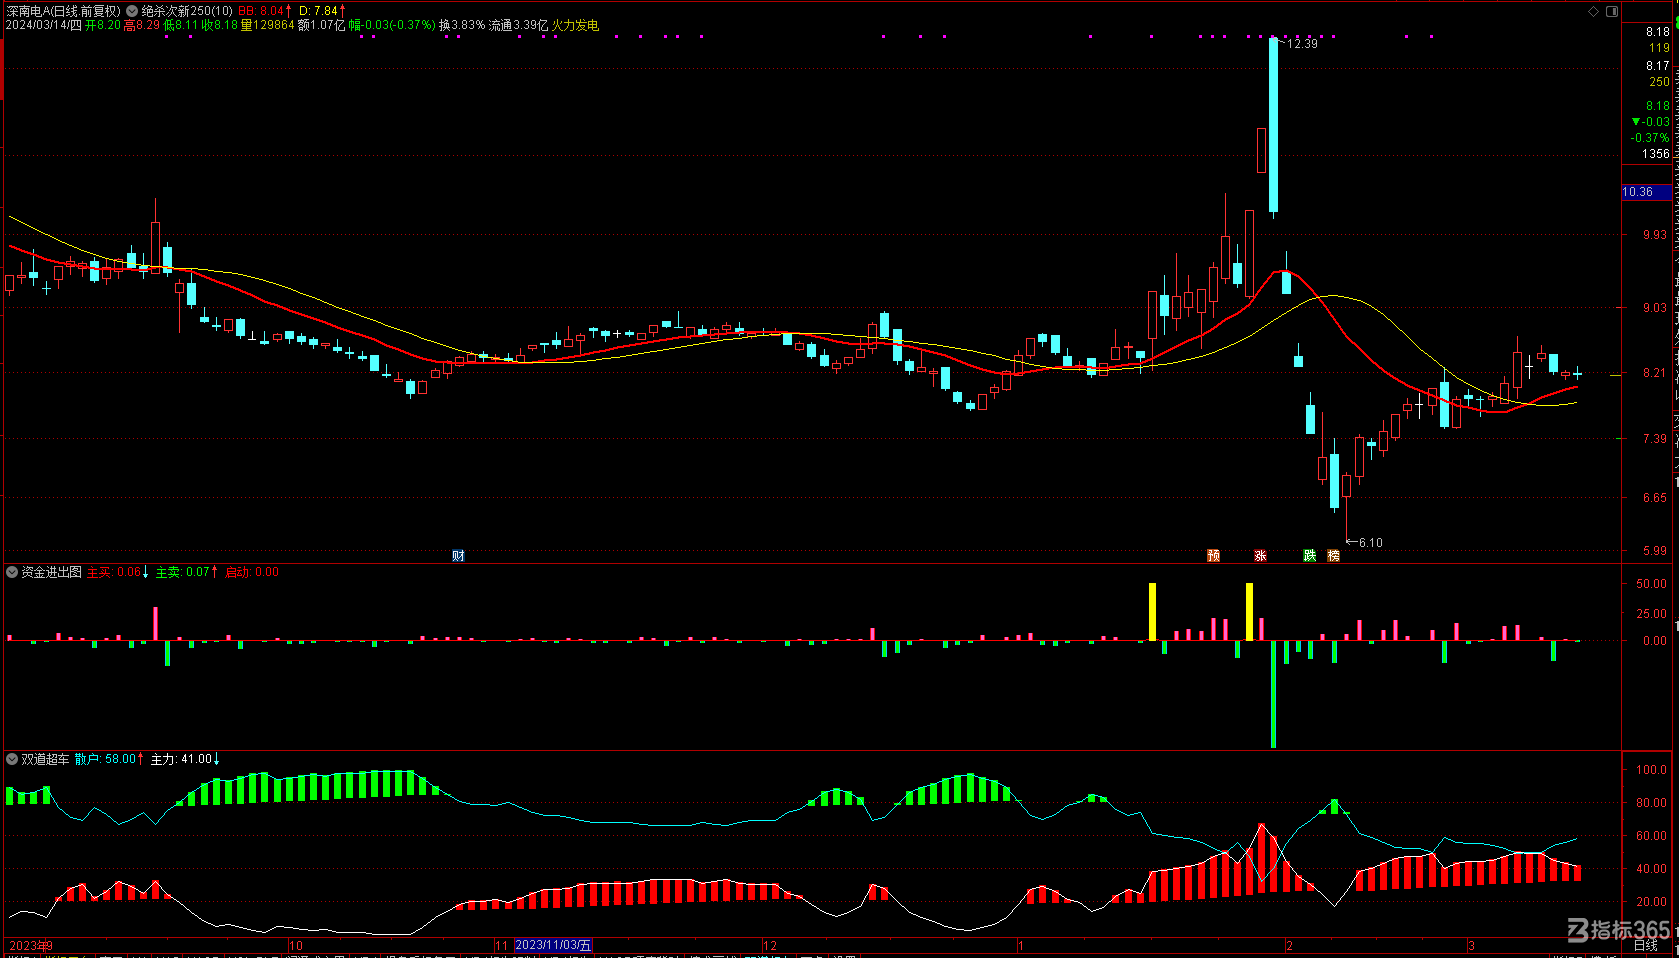Viewport: 1679px width, 958px height.
Task: Click the 火力发电 sector label
Action: tap(575, 25)
